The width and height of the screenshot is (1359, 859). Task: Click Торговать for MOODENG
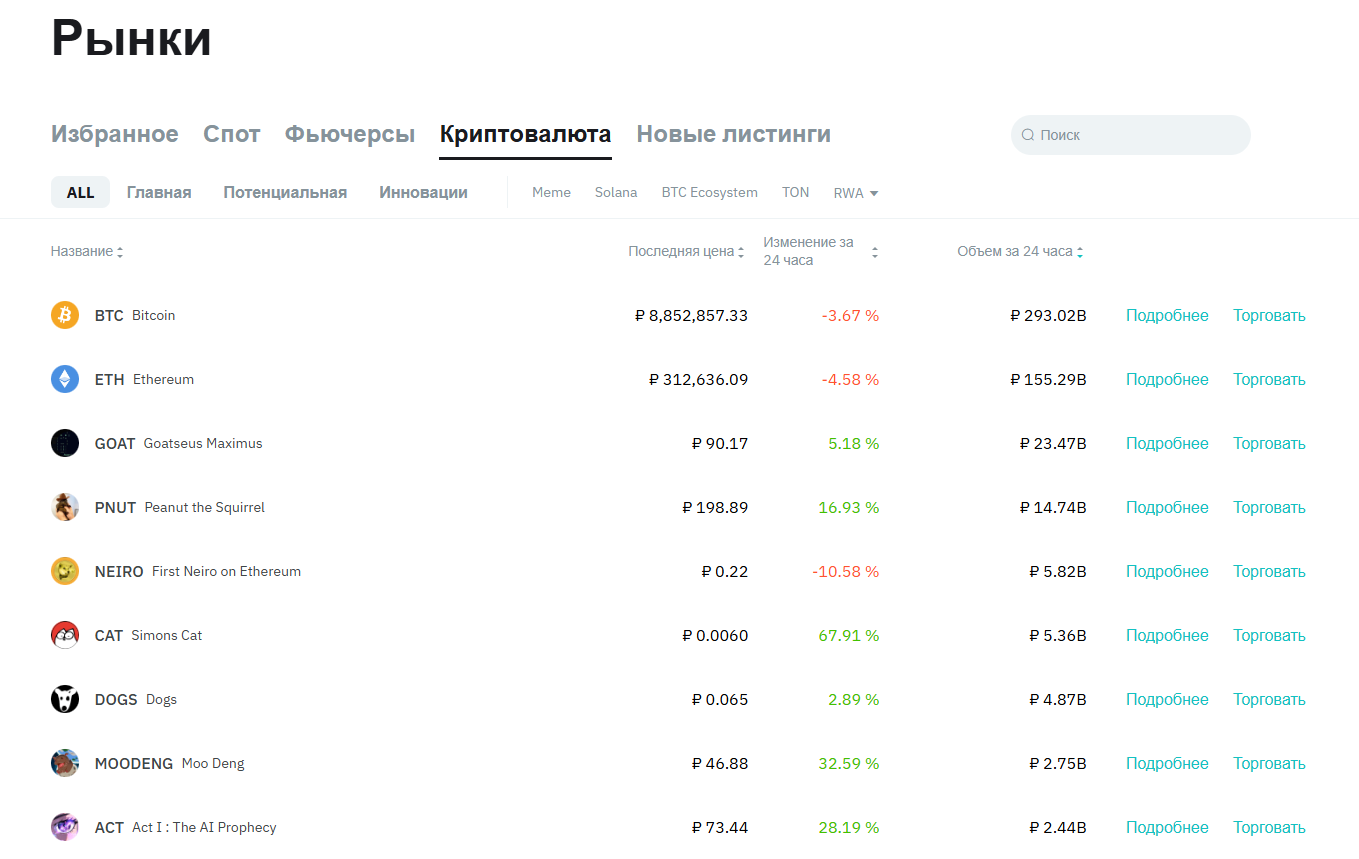(x=1269, y=763)
